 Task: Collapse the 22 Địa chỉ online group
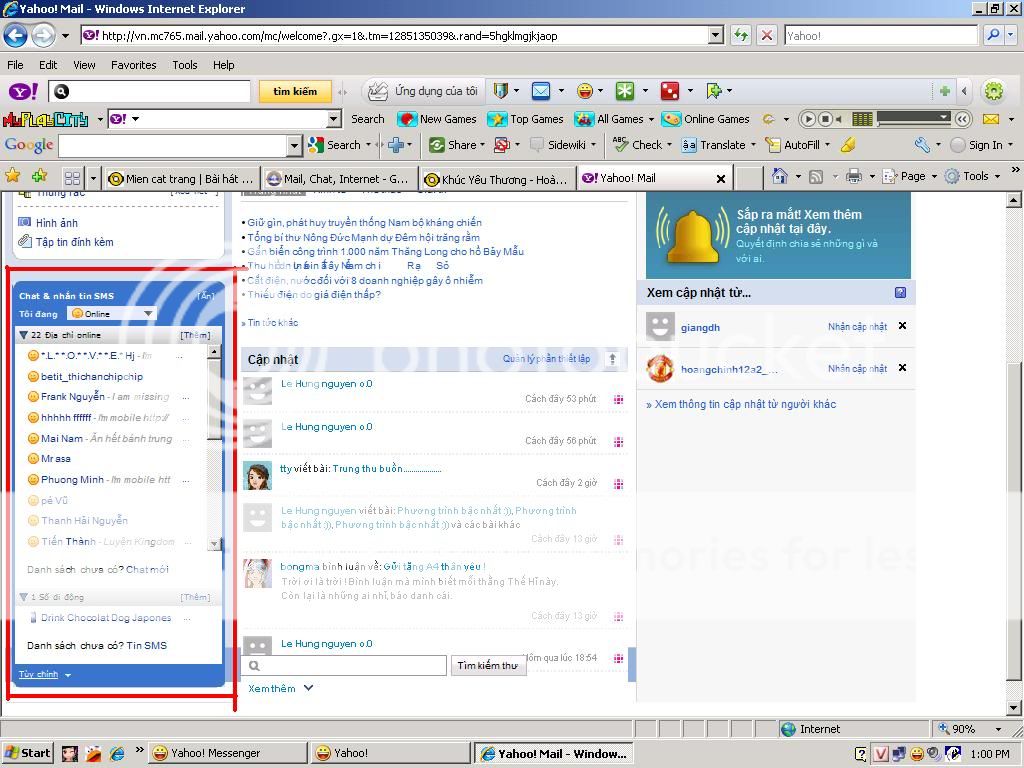(x=24, y=335)
